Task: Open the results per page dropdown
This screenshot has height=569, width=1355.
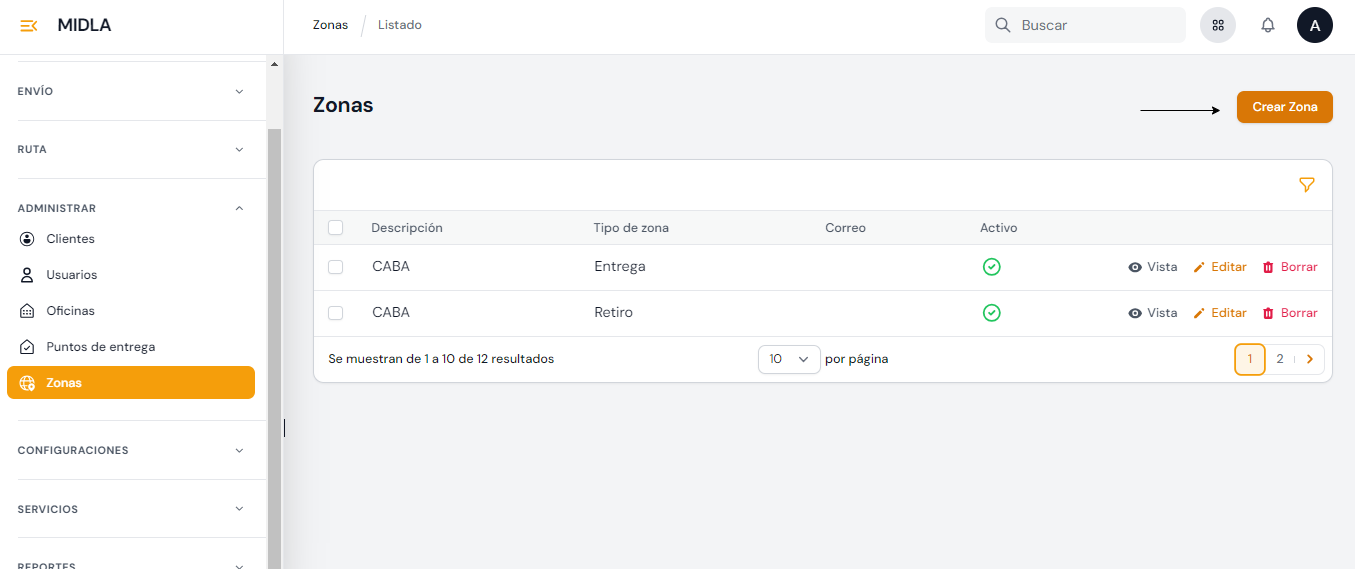Action: [788, 359]
